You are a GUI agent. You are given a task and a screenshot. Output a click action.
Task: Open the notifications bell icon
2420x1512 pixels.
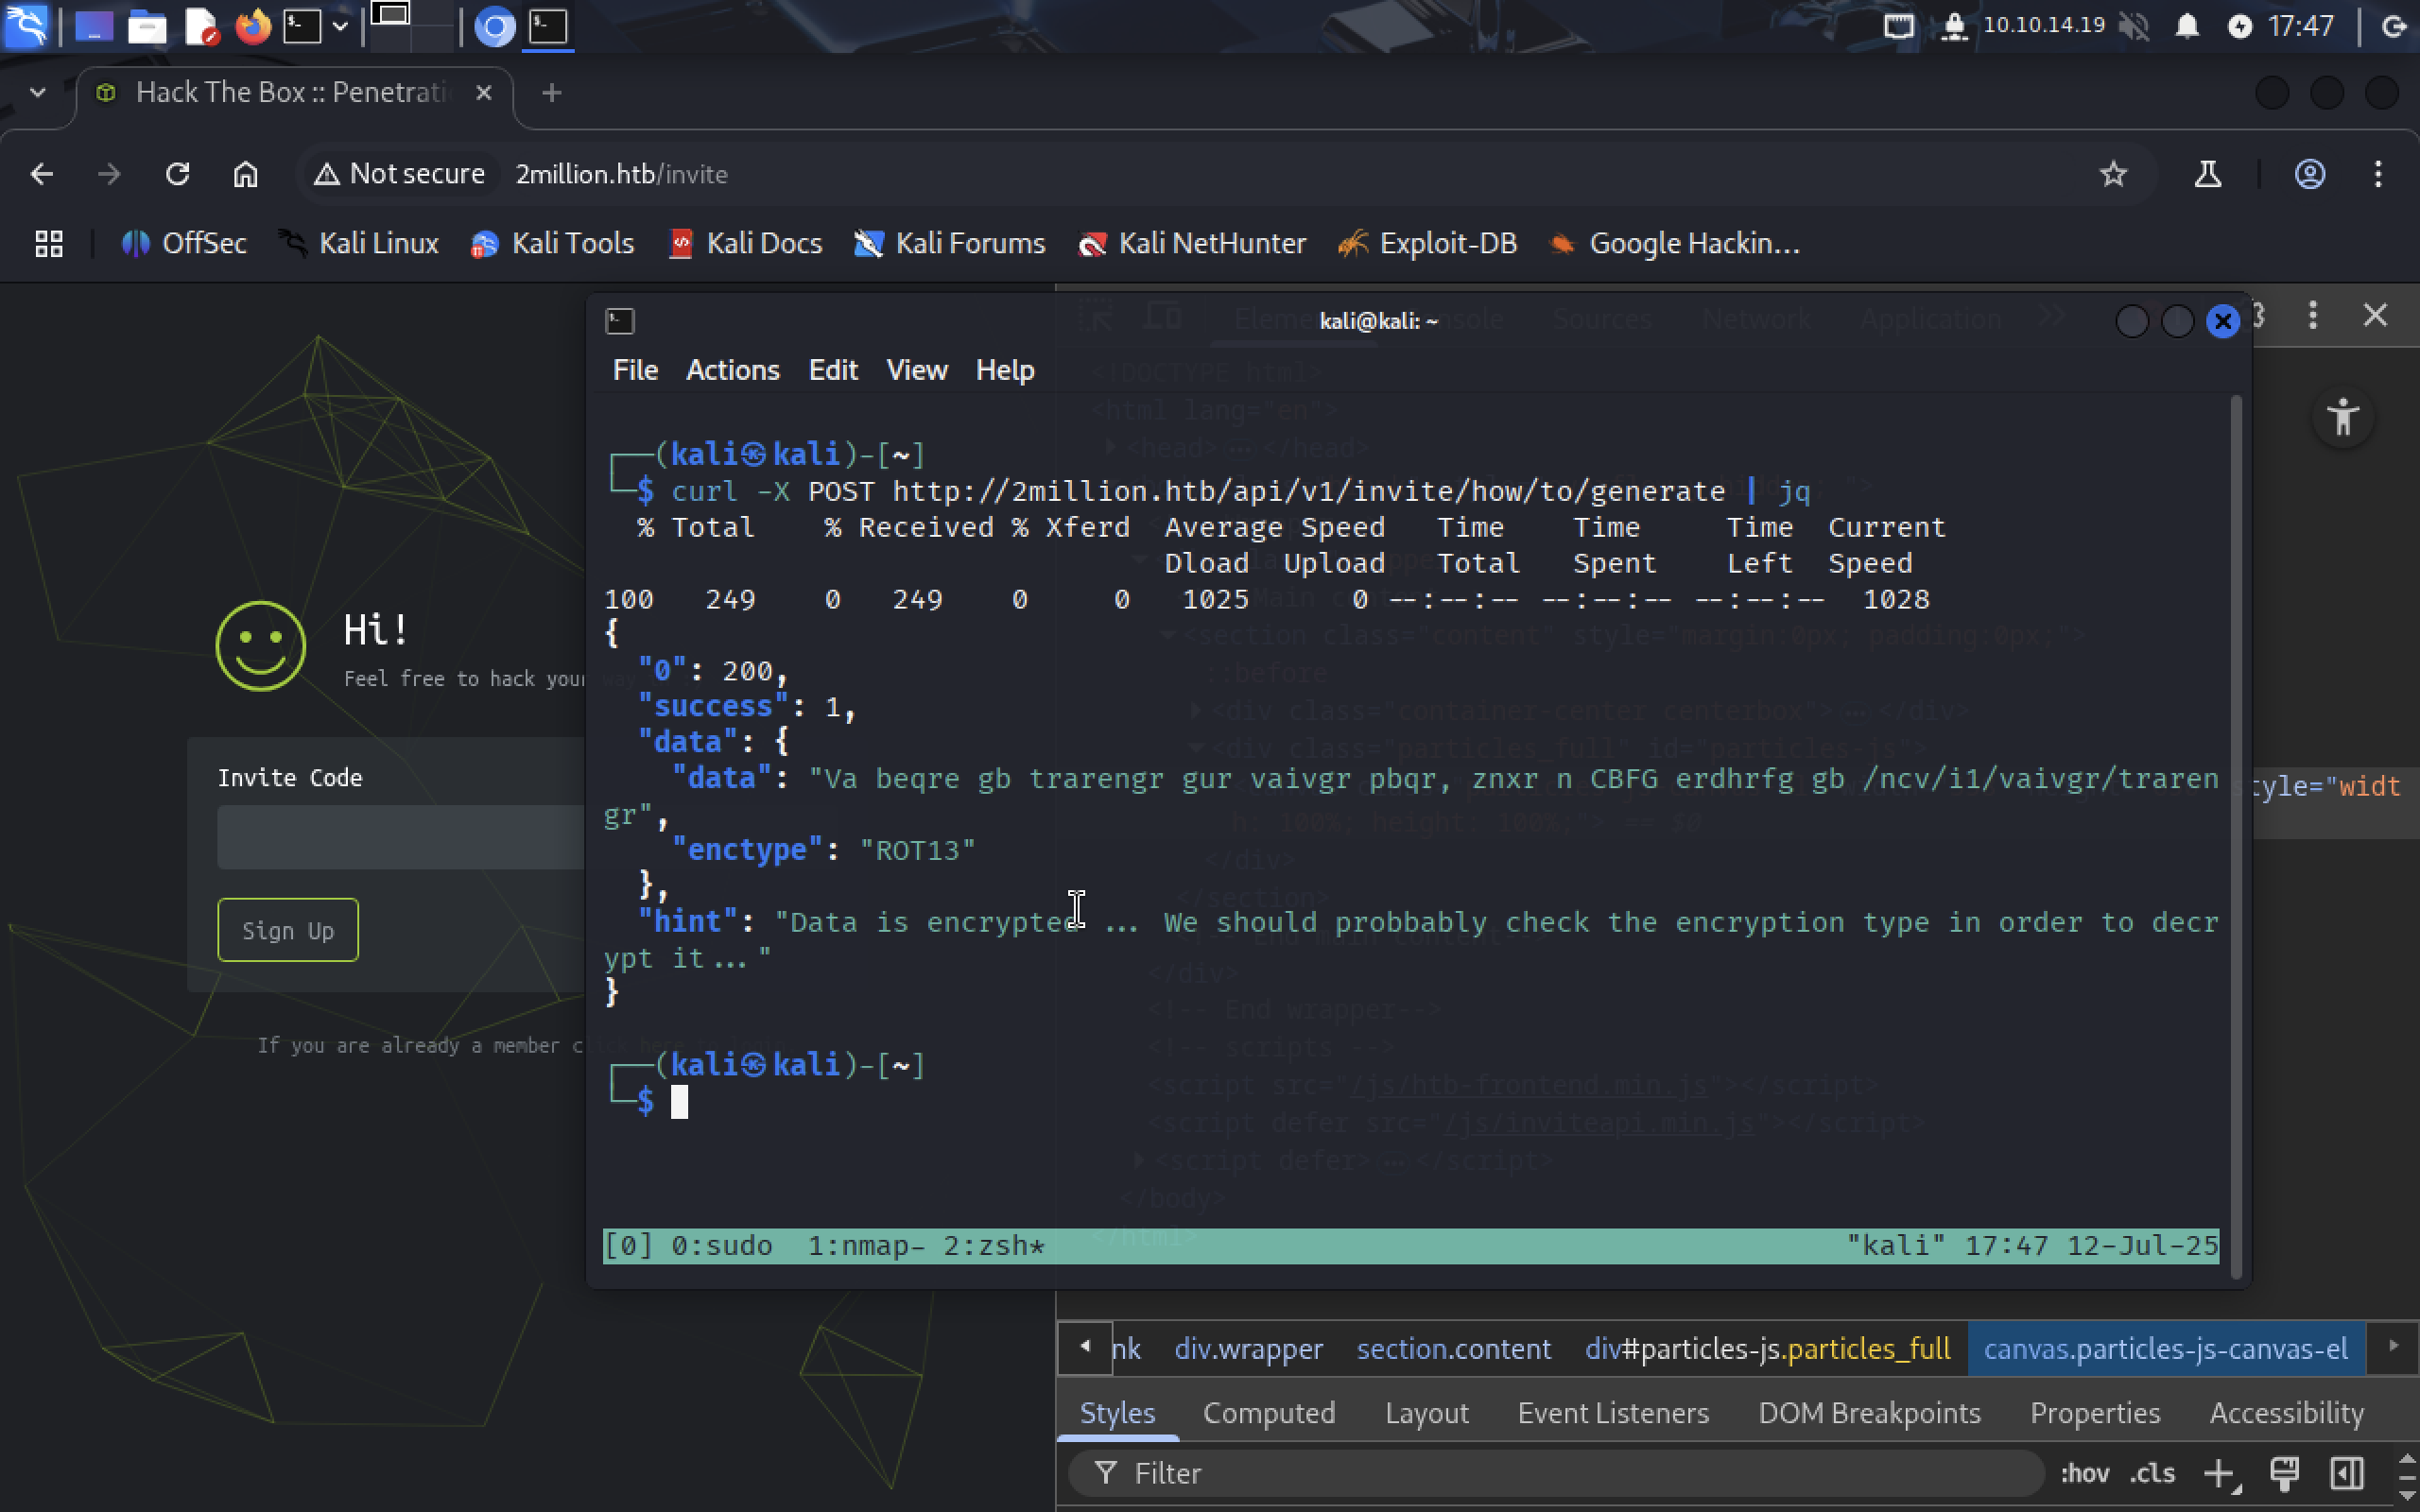click(2187, 26)
